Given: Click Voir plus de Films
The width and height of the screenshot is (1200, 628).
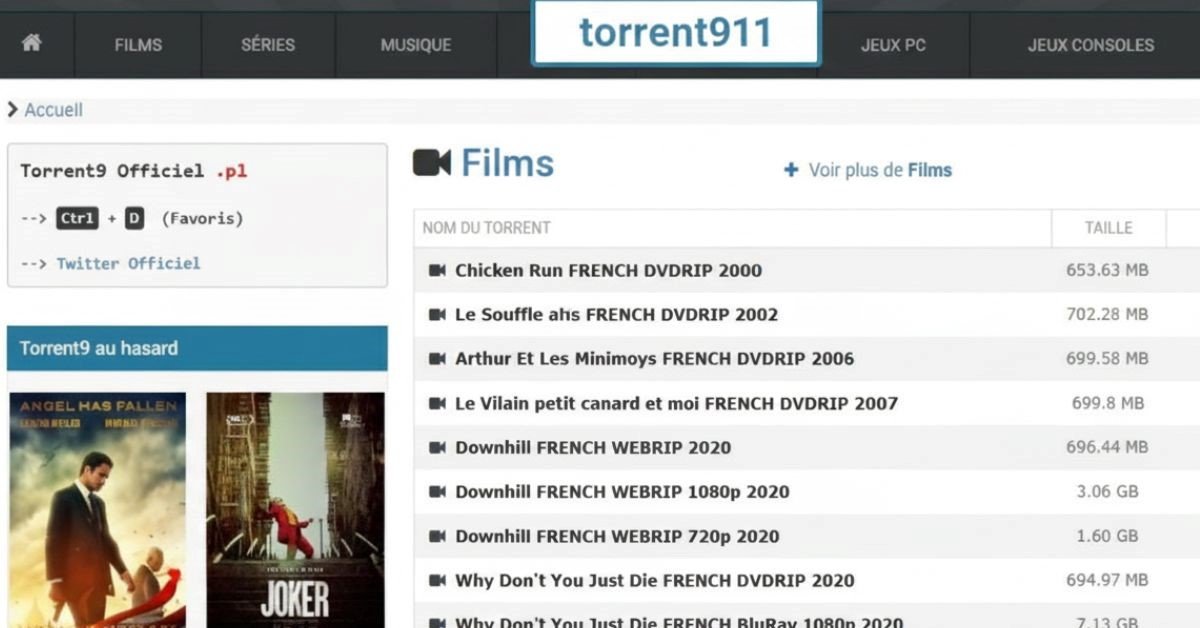Looking at the screenshot, I should point(878,169).
